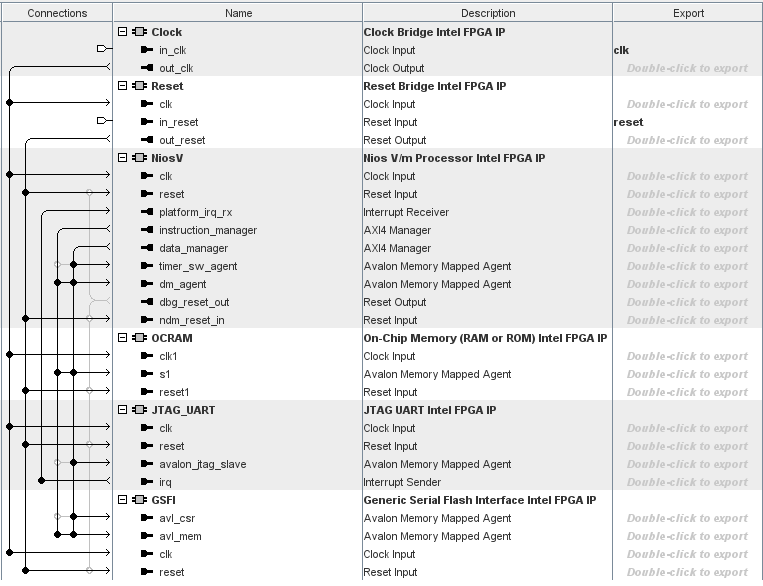This screenshot has height=586, width=763.
Task: Click the OCRAM component chip icon
Action: pos(140,338)
